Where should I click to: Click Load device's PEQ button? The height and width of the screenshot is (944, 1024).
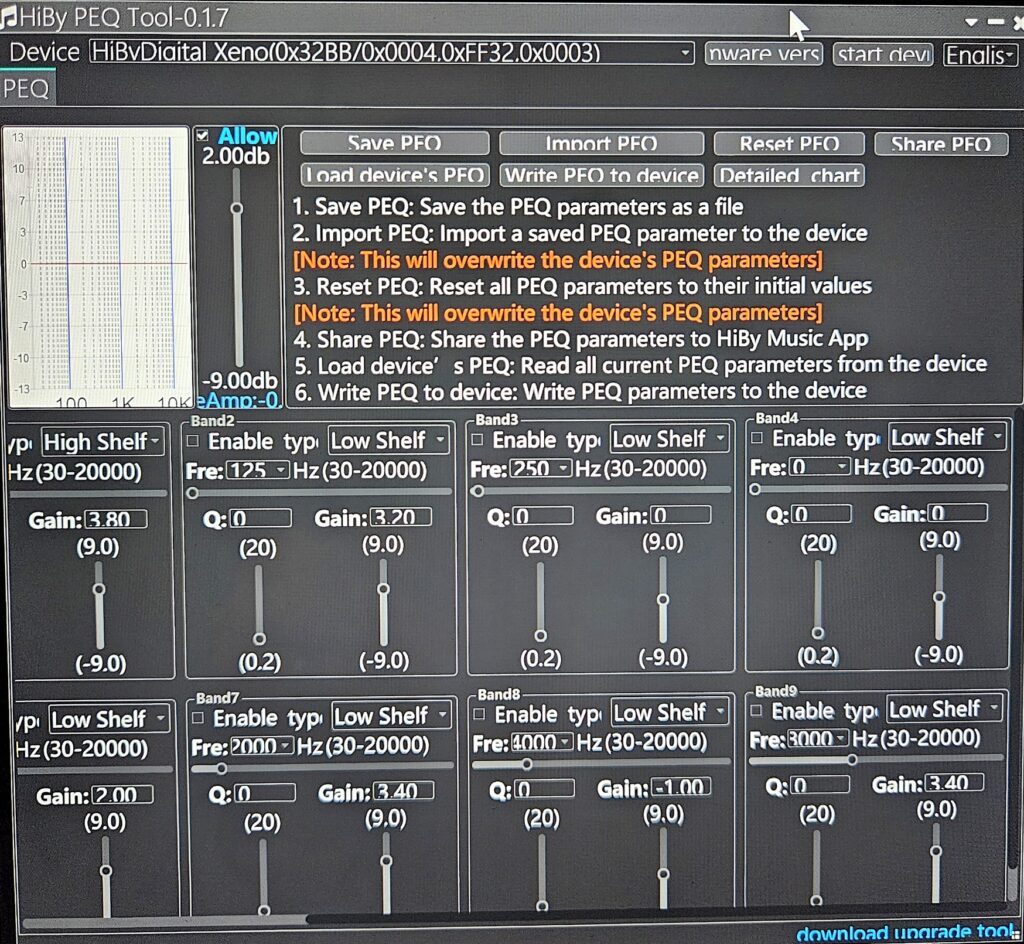tap(395, 175)
